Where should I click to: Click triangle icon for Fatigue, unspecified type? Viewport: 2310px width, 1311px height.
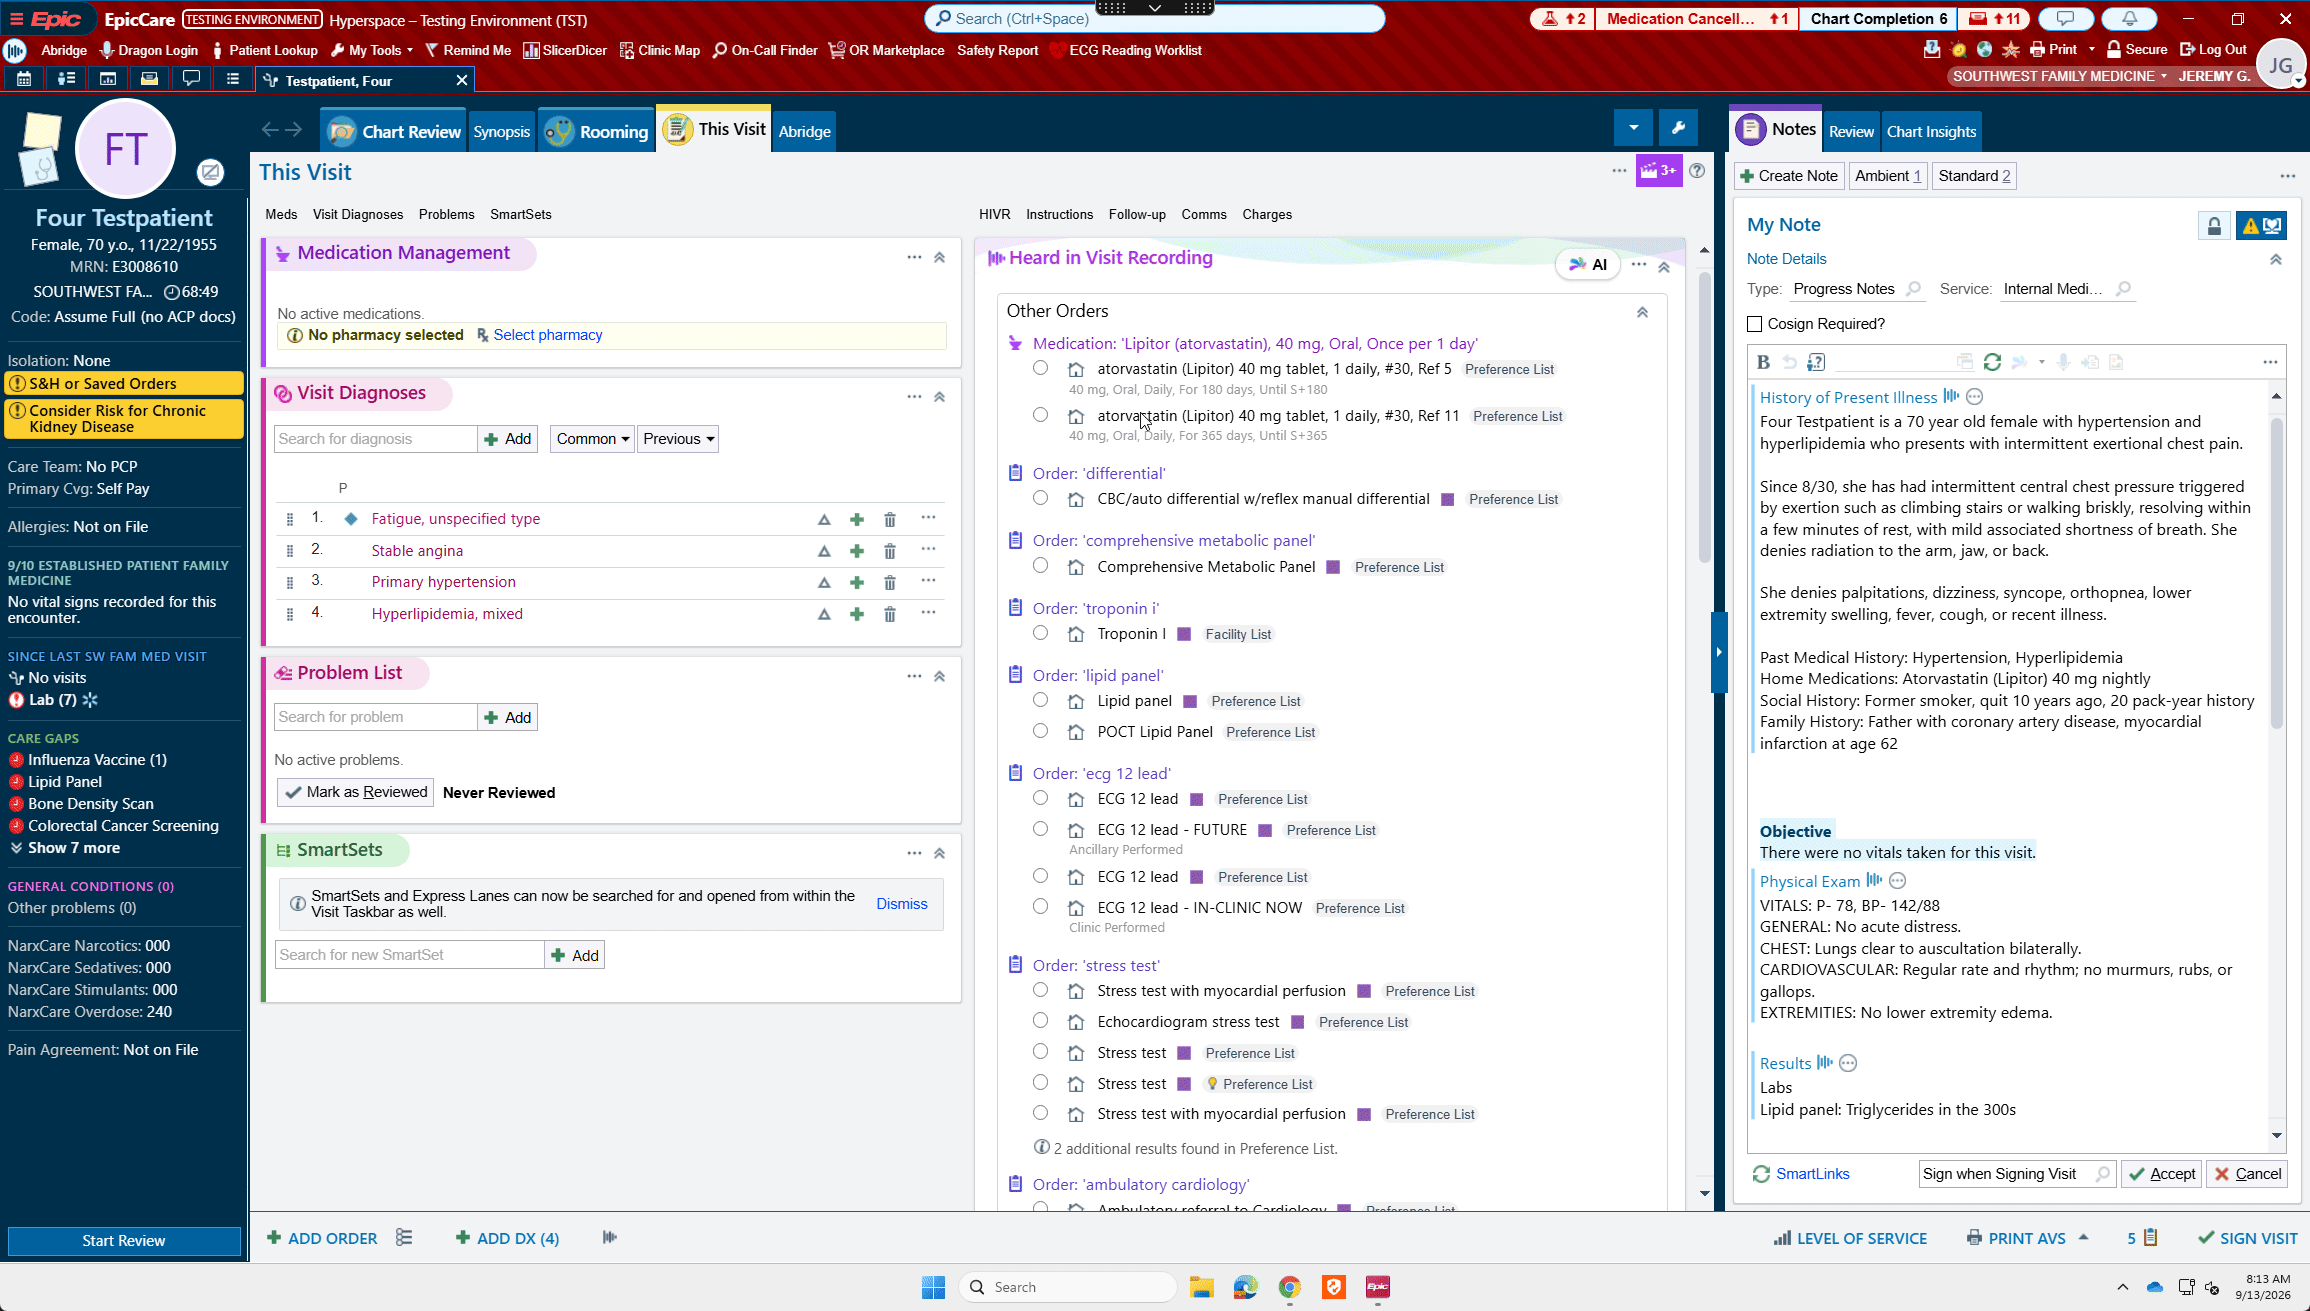(824, 520)
